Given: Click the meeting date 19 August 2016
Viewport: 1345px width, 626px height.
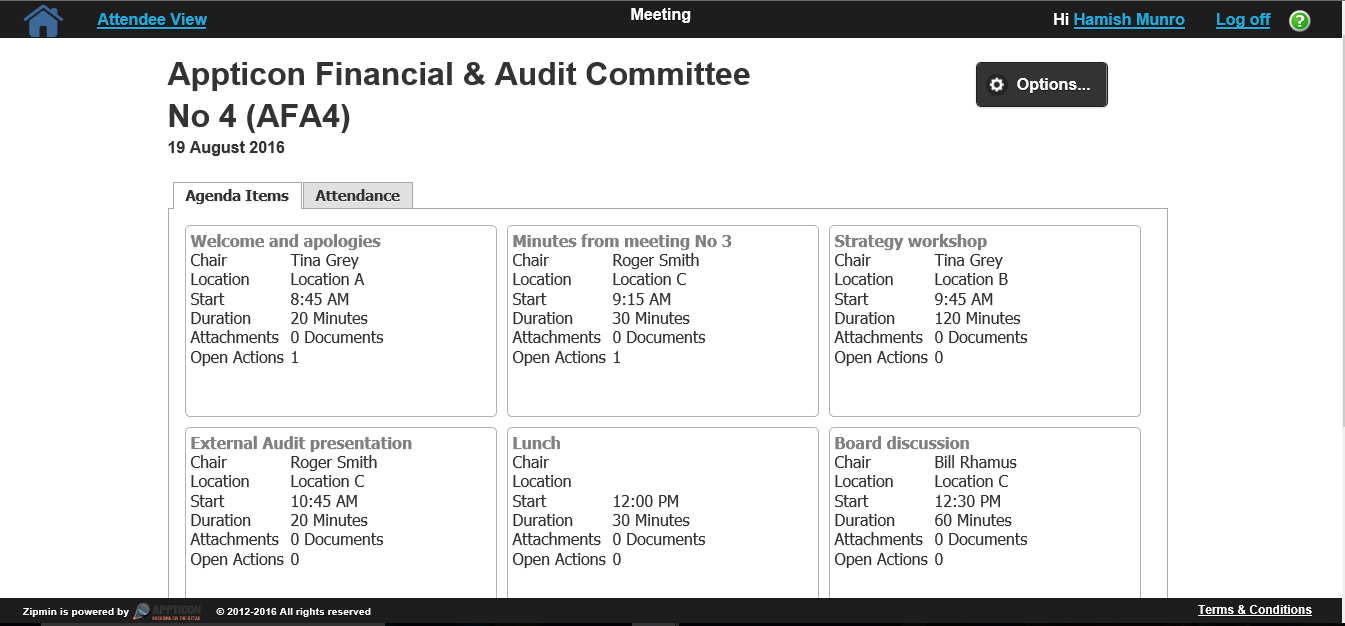Looking at the screenshot, I should (226, 148).
